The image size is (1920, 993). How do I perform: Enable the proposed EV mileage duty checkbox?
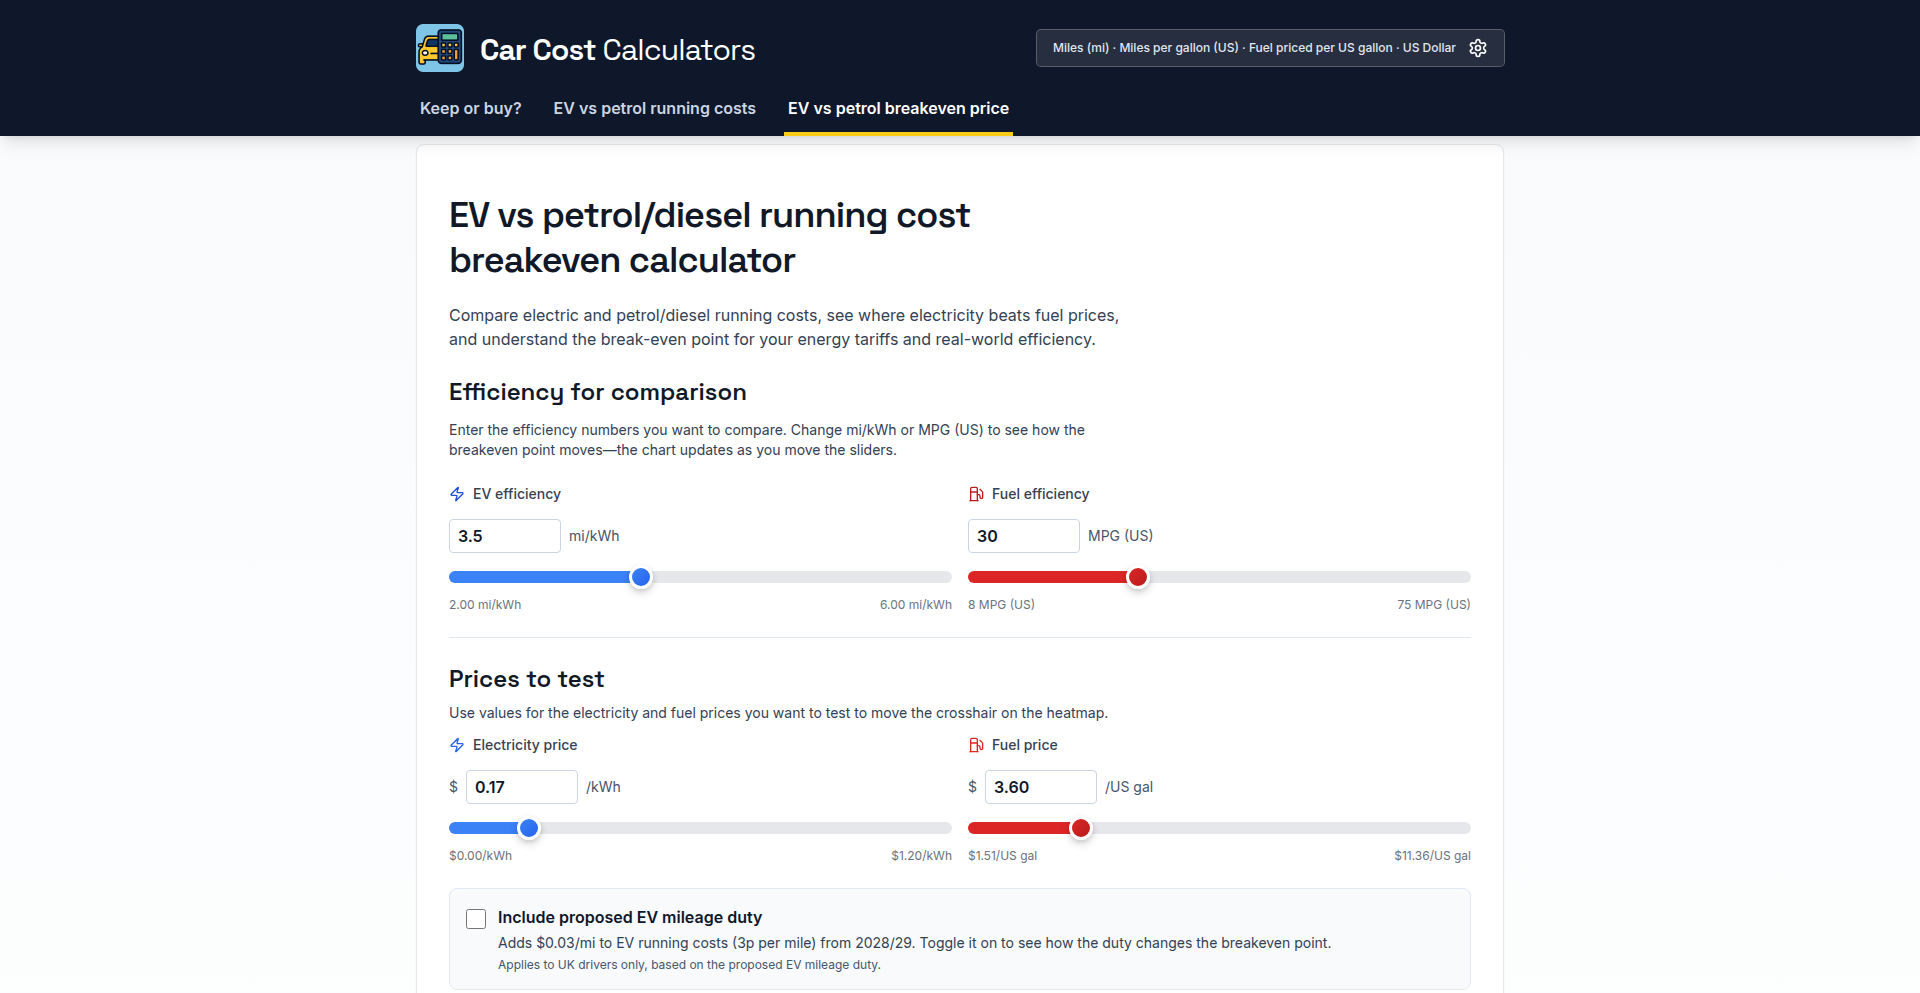tap(476, 919)
